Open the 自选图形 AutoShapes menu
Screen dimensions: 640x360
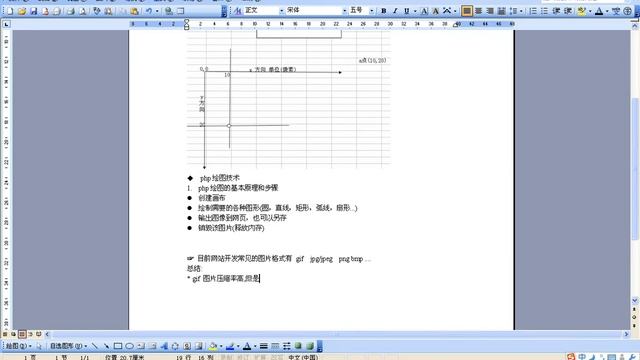pos(68,346)
